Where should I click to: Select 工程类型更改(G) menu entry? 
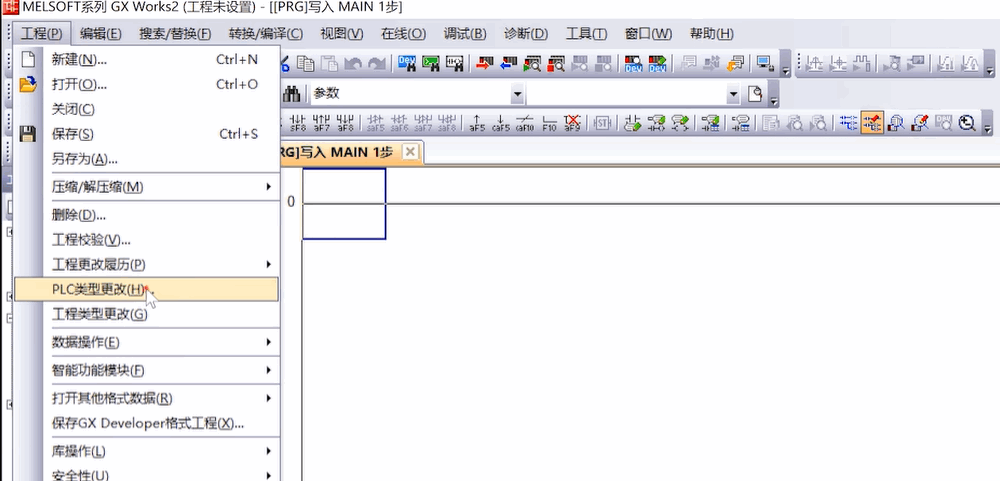point(147,314)
